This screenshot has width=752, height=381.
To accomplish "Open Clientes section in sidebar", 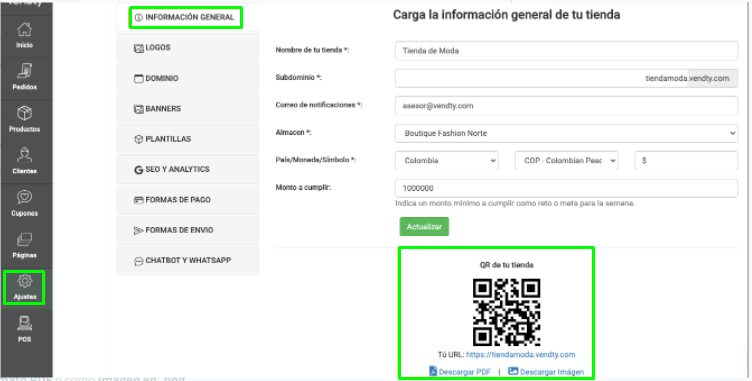I will click(x=25, y=162).
